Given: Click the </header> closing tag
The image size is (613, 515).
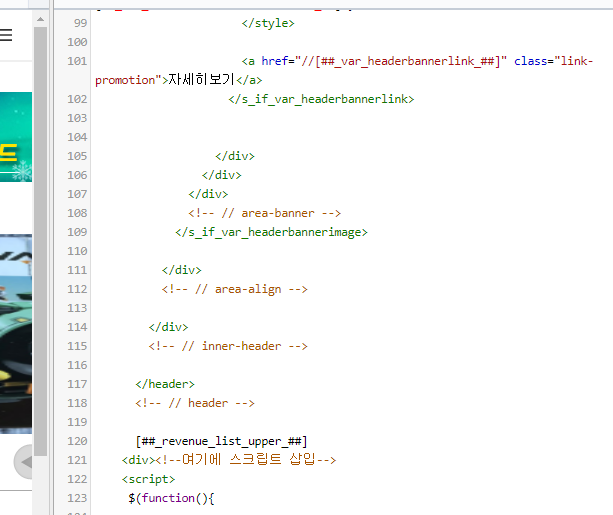Looking at the screenshot, I should [165, 384].
